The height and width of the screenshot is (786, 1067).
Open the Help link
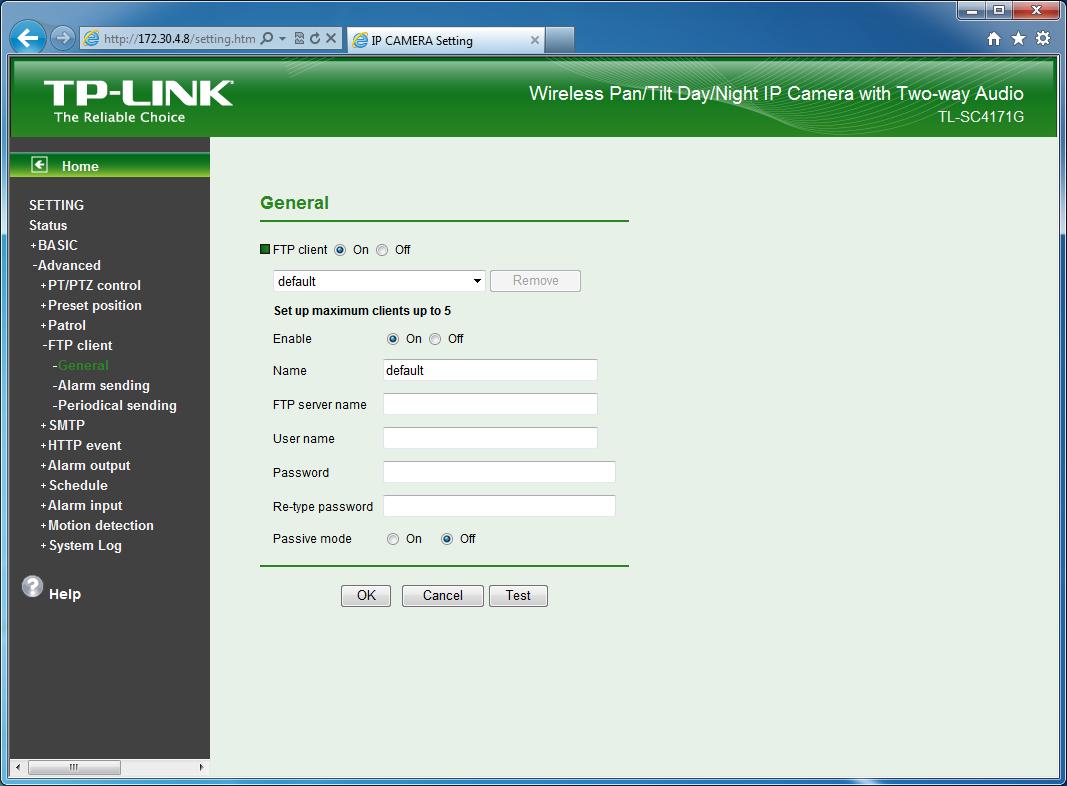click(x=65, y=594)
